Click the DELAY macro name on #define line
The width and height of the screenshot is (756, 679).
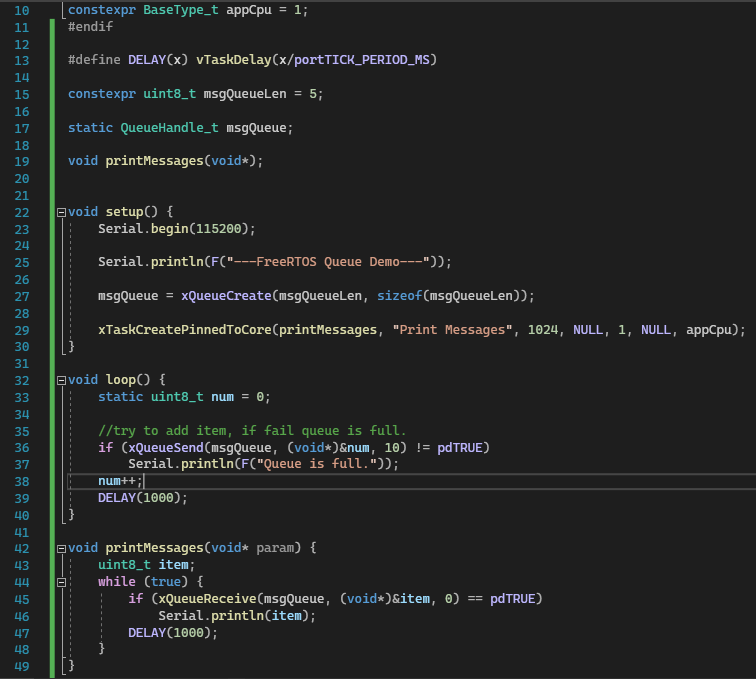pyautogui.click(x=147, y=60)
